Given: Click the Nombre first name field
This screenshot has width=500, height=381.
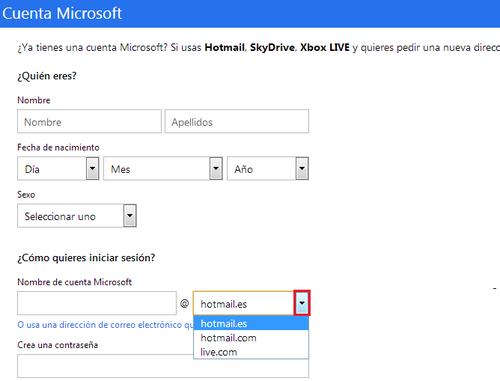Looking at the screenshot, I should pyautogui.click(x=89, y=121).
